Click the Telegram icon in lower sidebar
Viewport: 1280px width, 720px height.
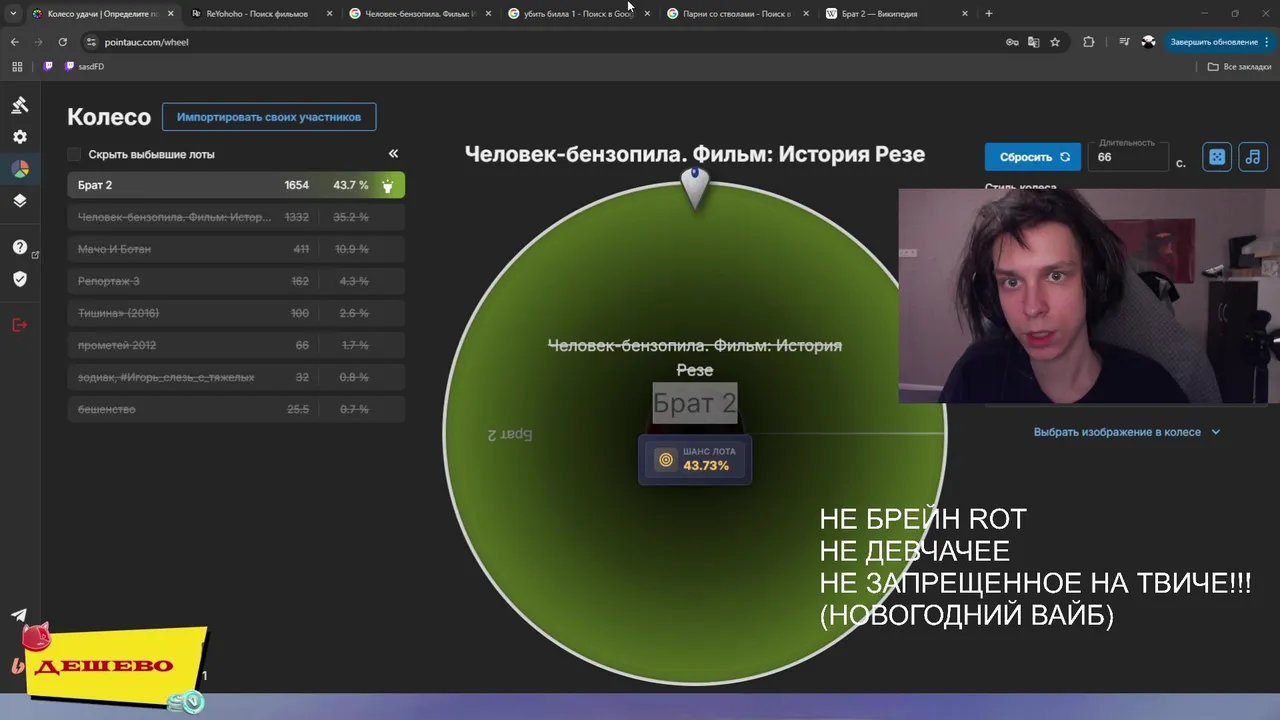(x=19, y=616)
